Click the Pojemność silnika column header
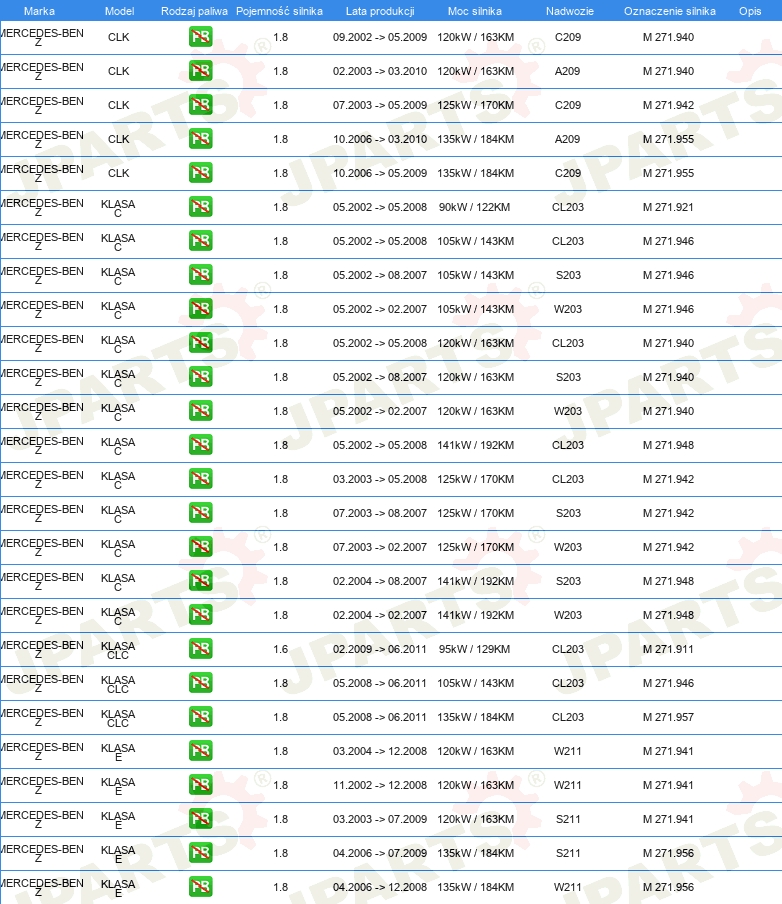The width and height of the screenshot is (782, 904). click(279, 11)
